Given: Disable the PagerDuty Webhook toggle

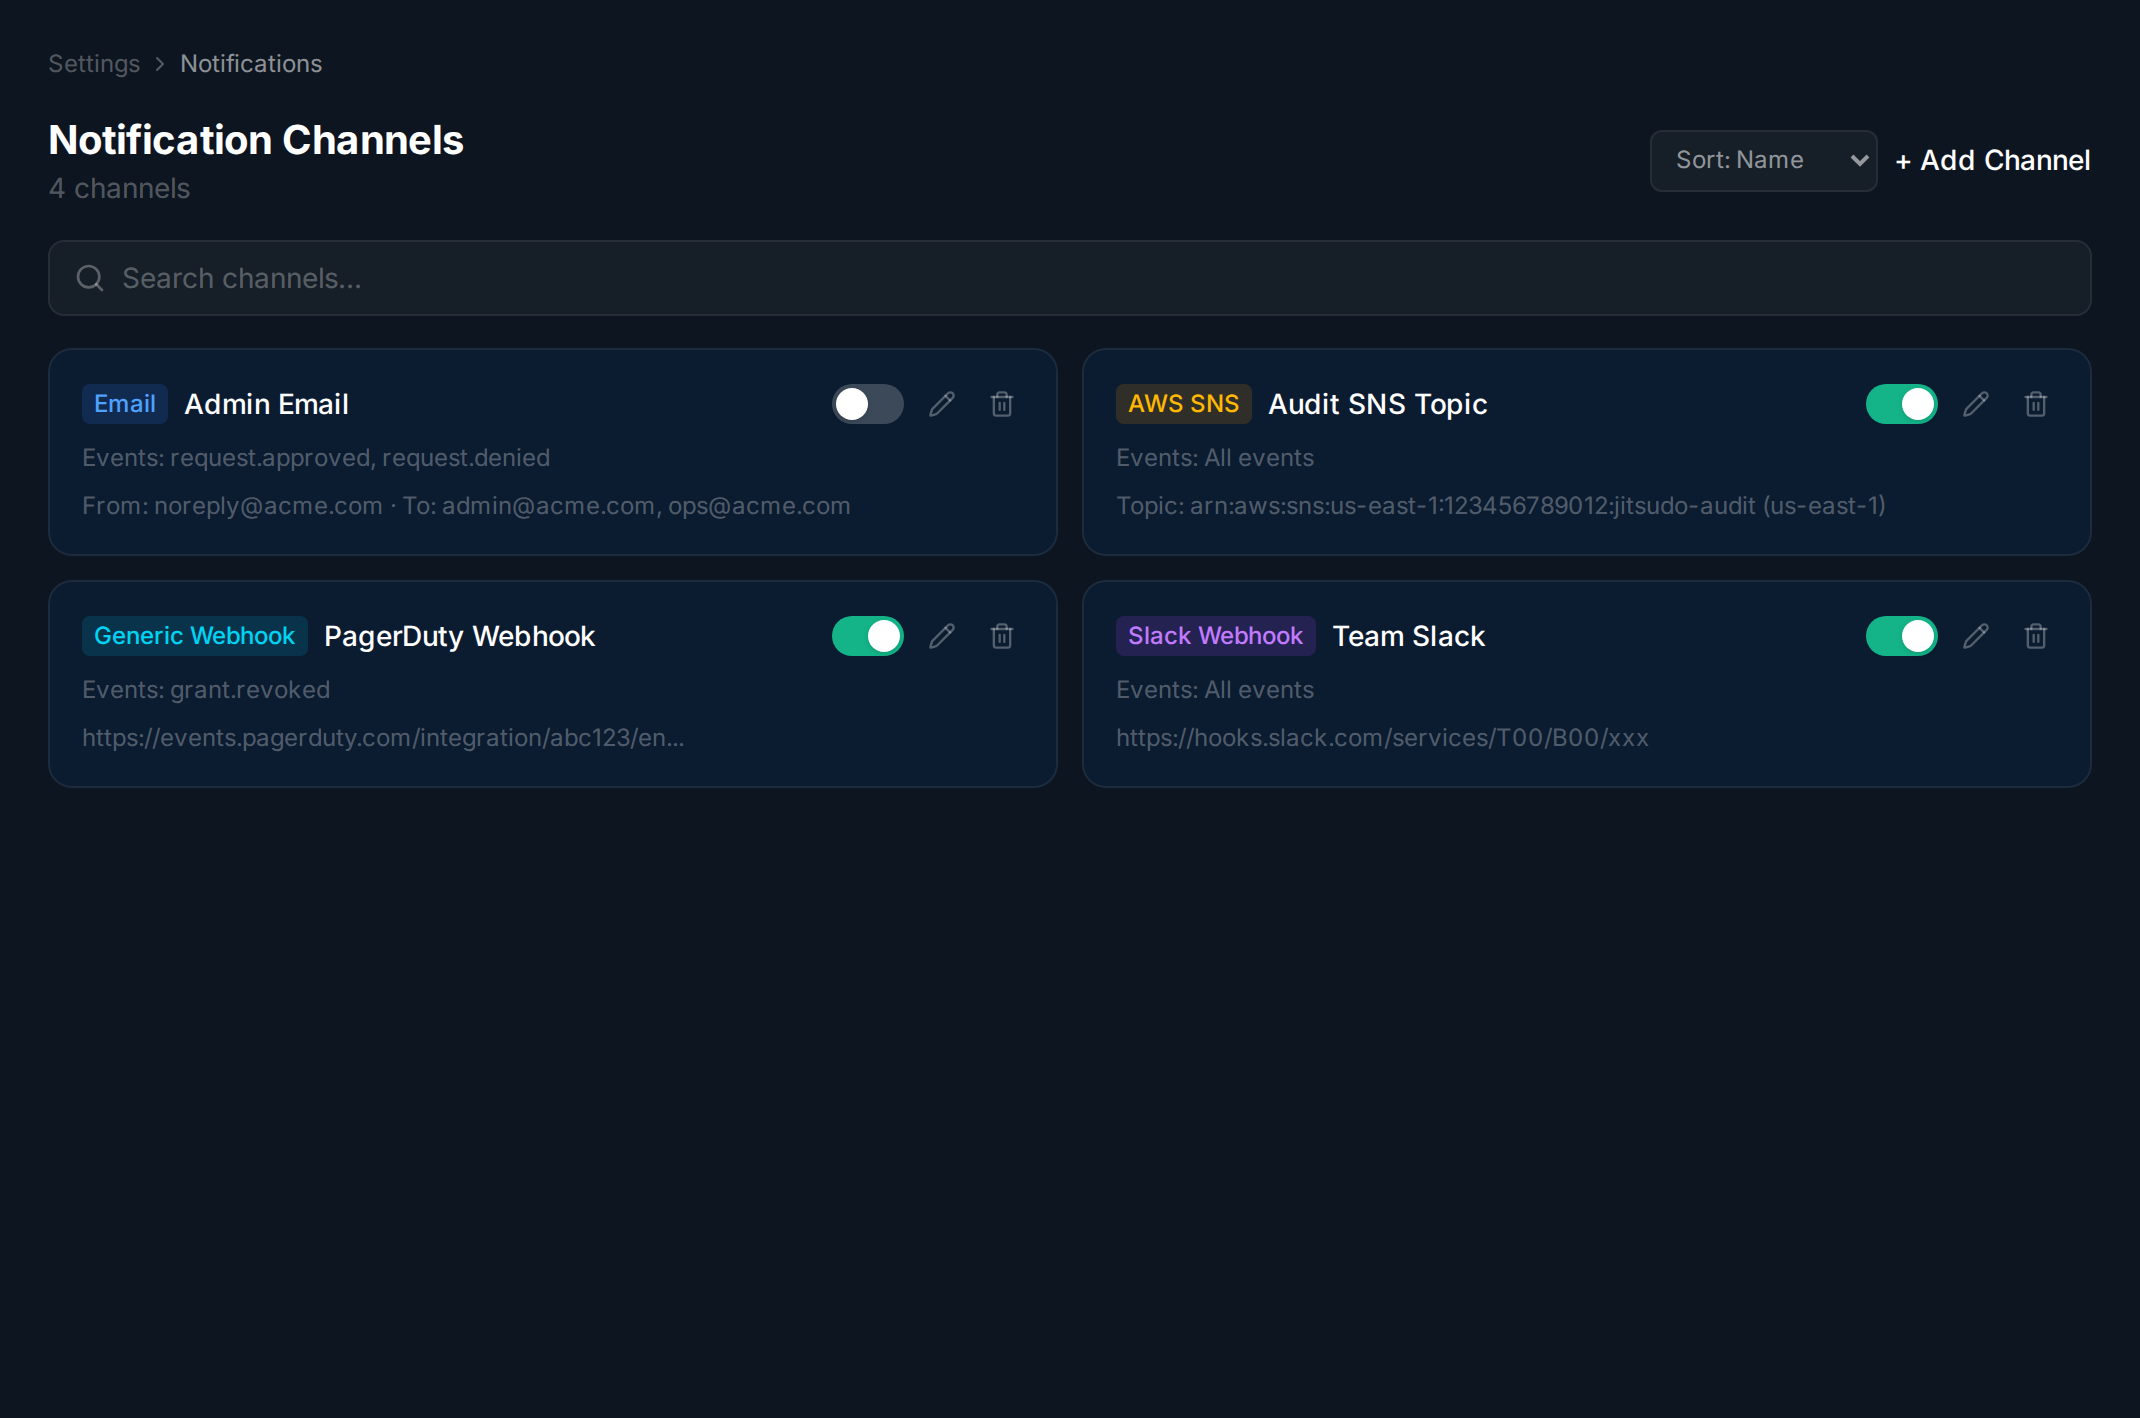Looking at the screenshot, I should click(868, 636).
